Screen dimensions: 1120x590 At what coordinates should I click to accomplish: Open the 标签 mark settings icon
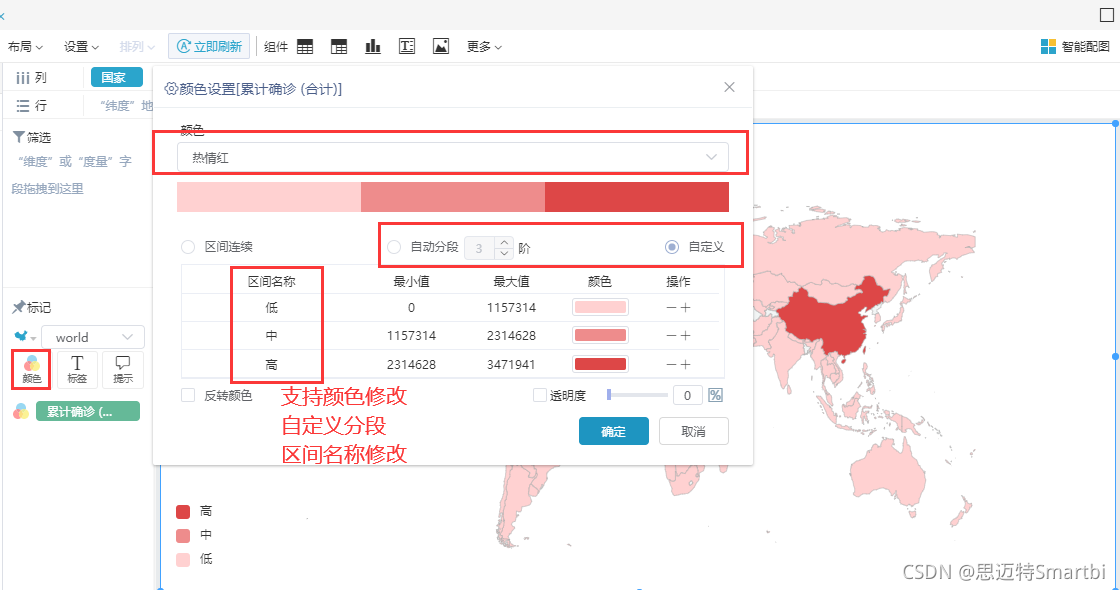pos(77,369)
